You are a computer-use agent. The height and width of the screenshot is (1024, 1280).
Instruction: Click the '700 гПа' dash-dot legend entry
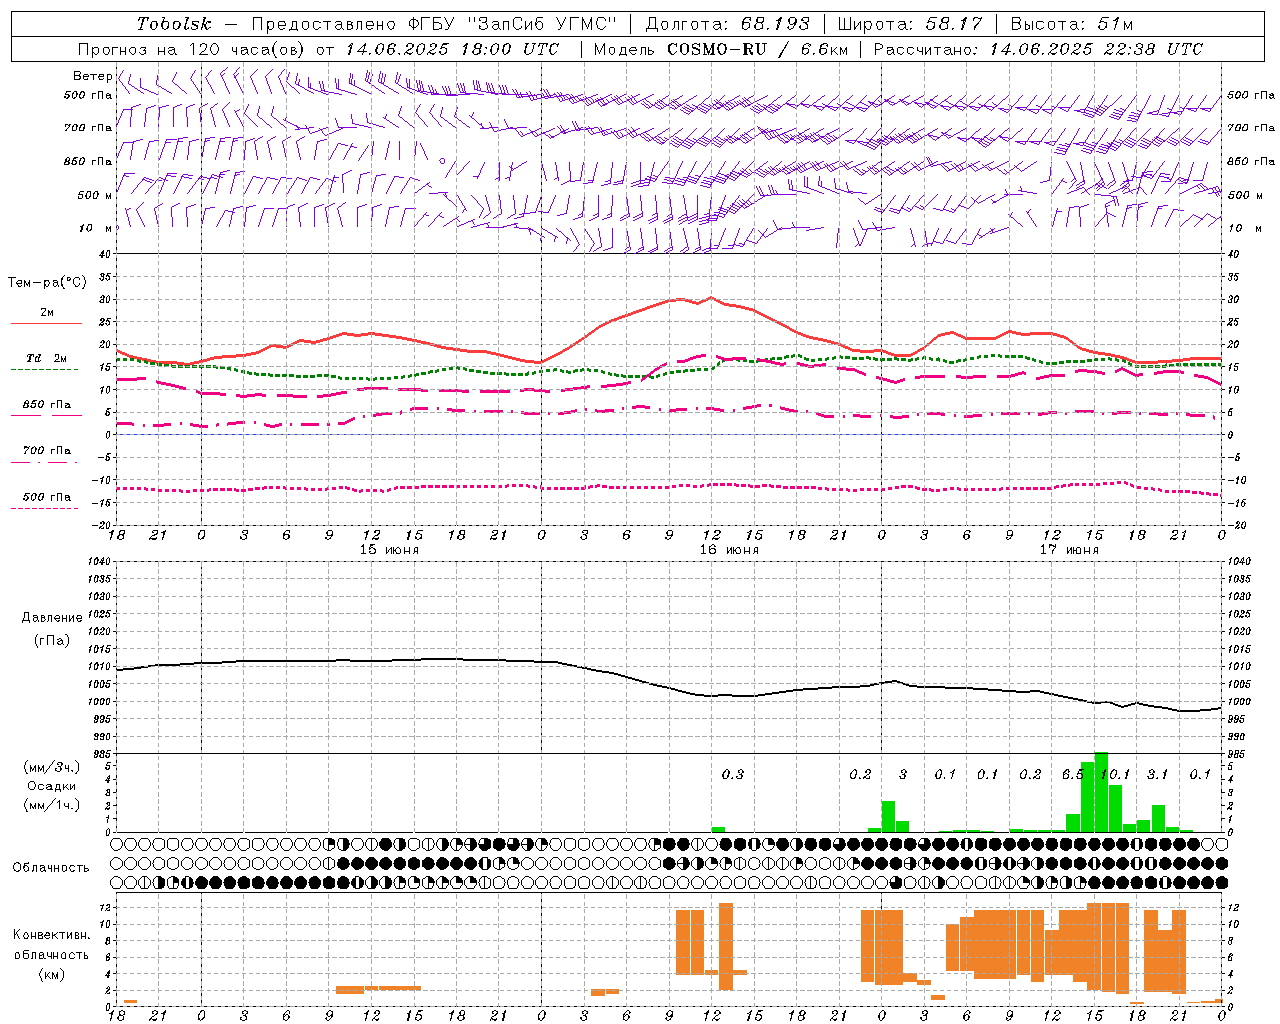[46, 451]
